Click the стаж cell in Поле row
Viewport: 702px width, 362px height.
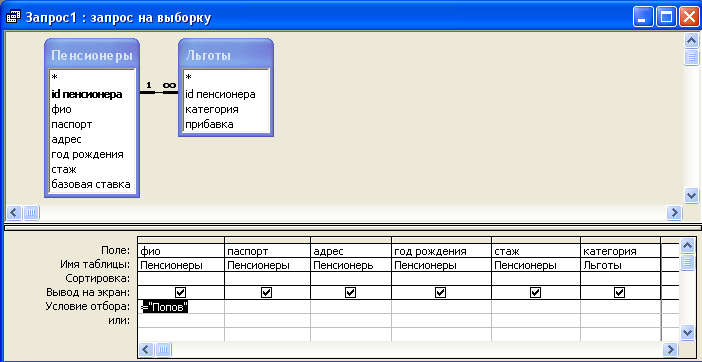536,251
